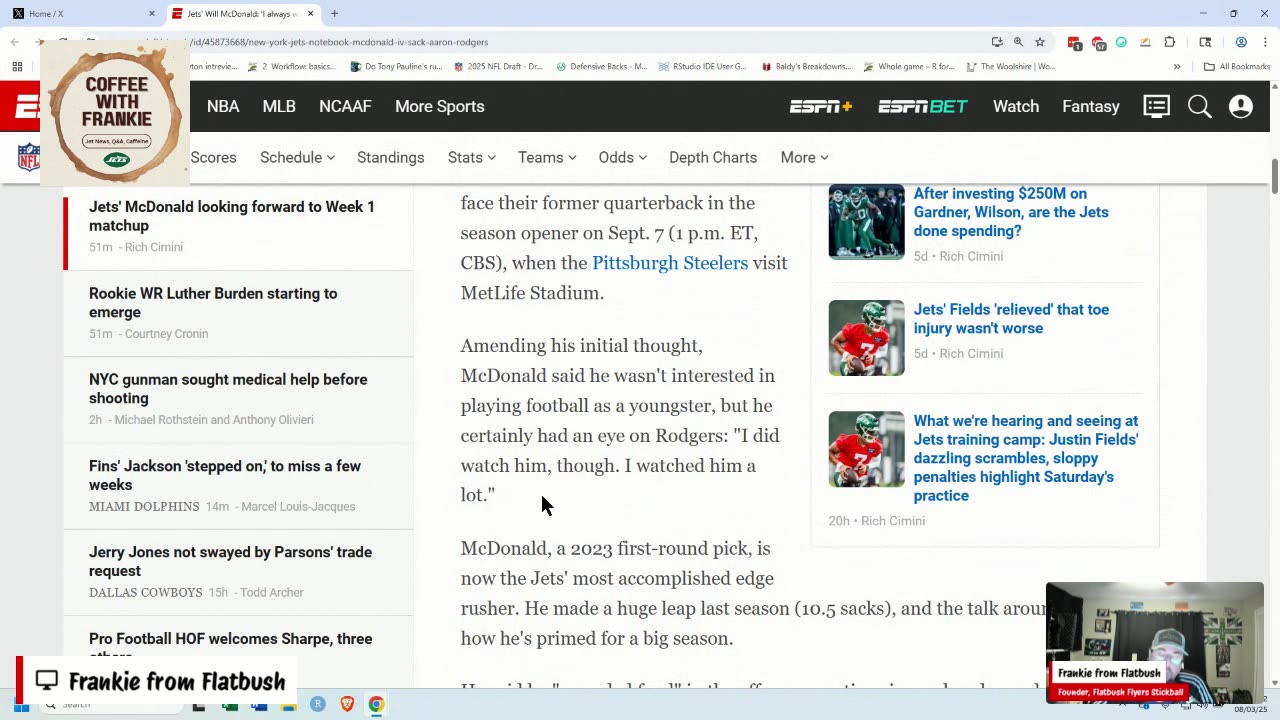Screen dimensions: 1280x720
Task: Click the Chrome zoom magnifier icon
Action: (x=1018, y=42)
